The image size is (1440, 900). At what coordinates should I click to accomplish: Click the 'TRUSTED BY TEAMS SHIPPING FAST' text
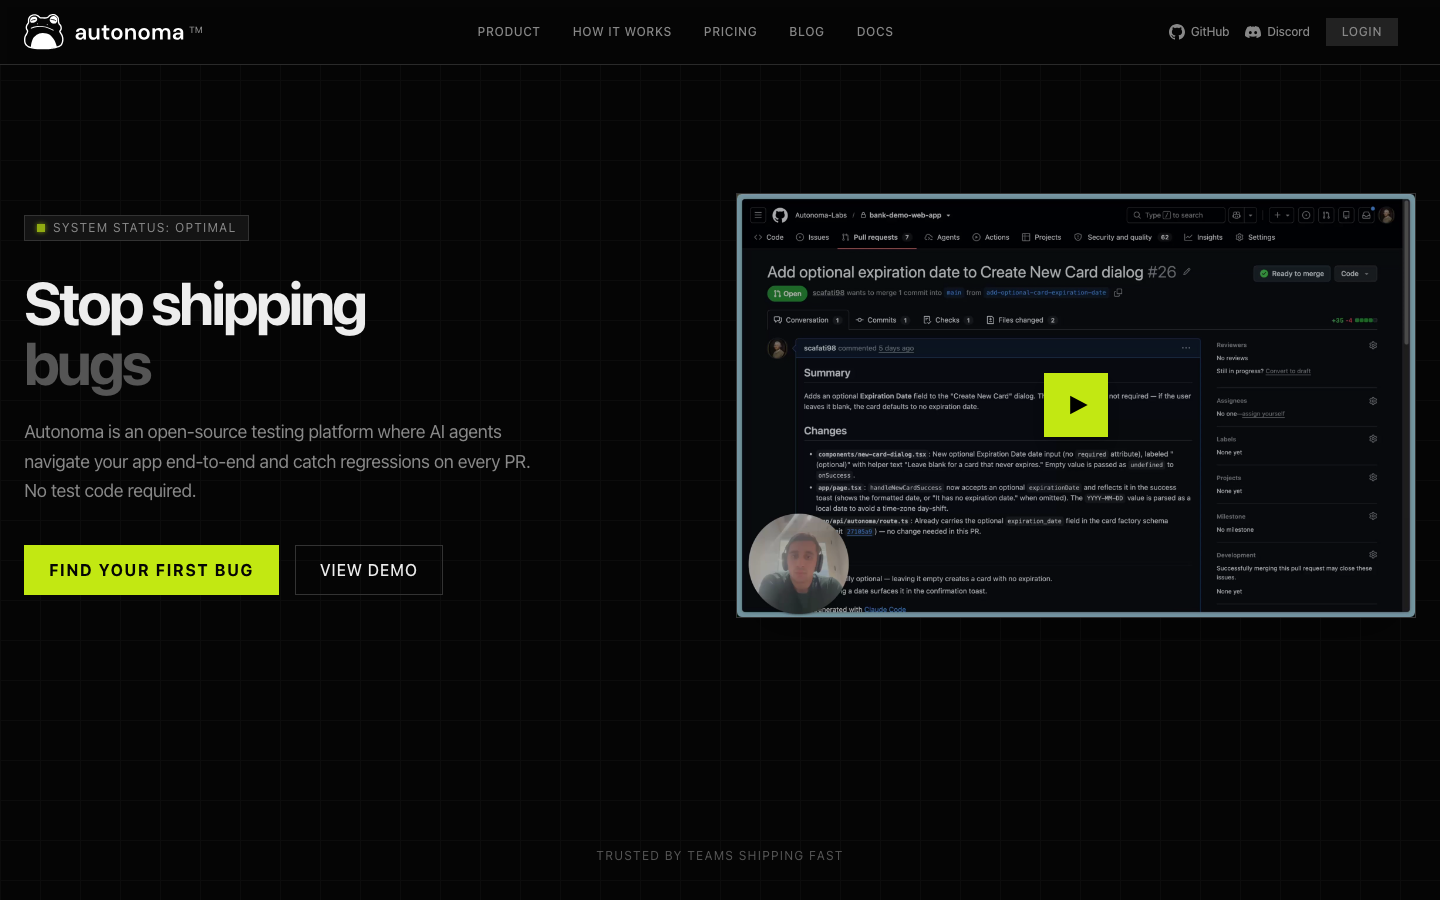[720, 856]
